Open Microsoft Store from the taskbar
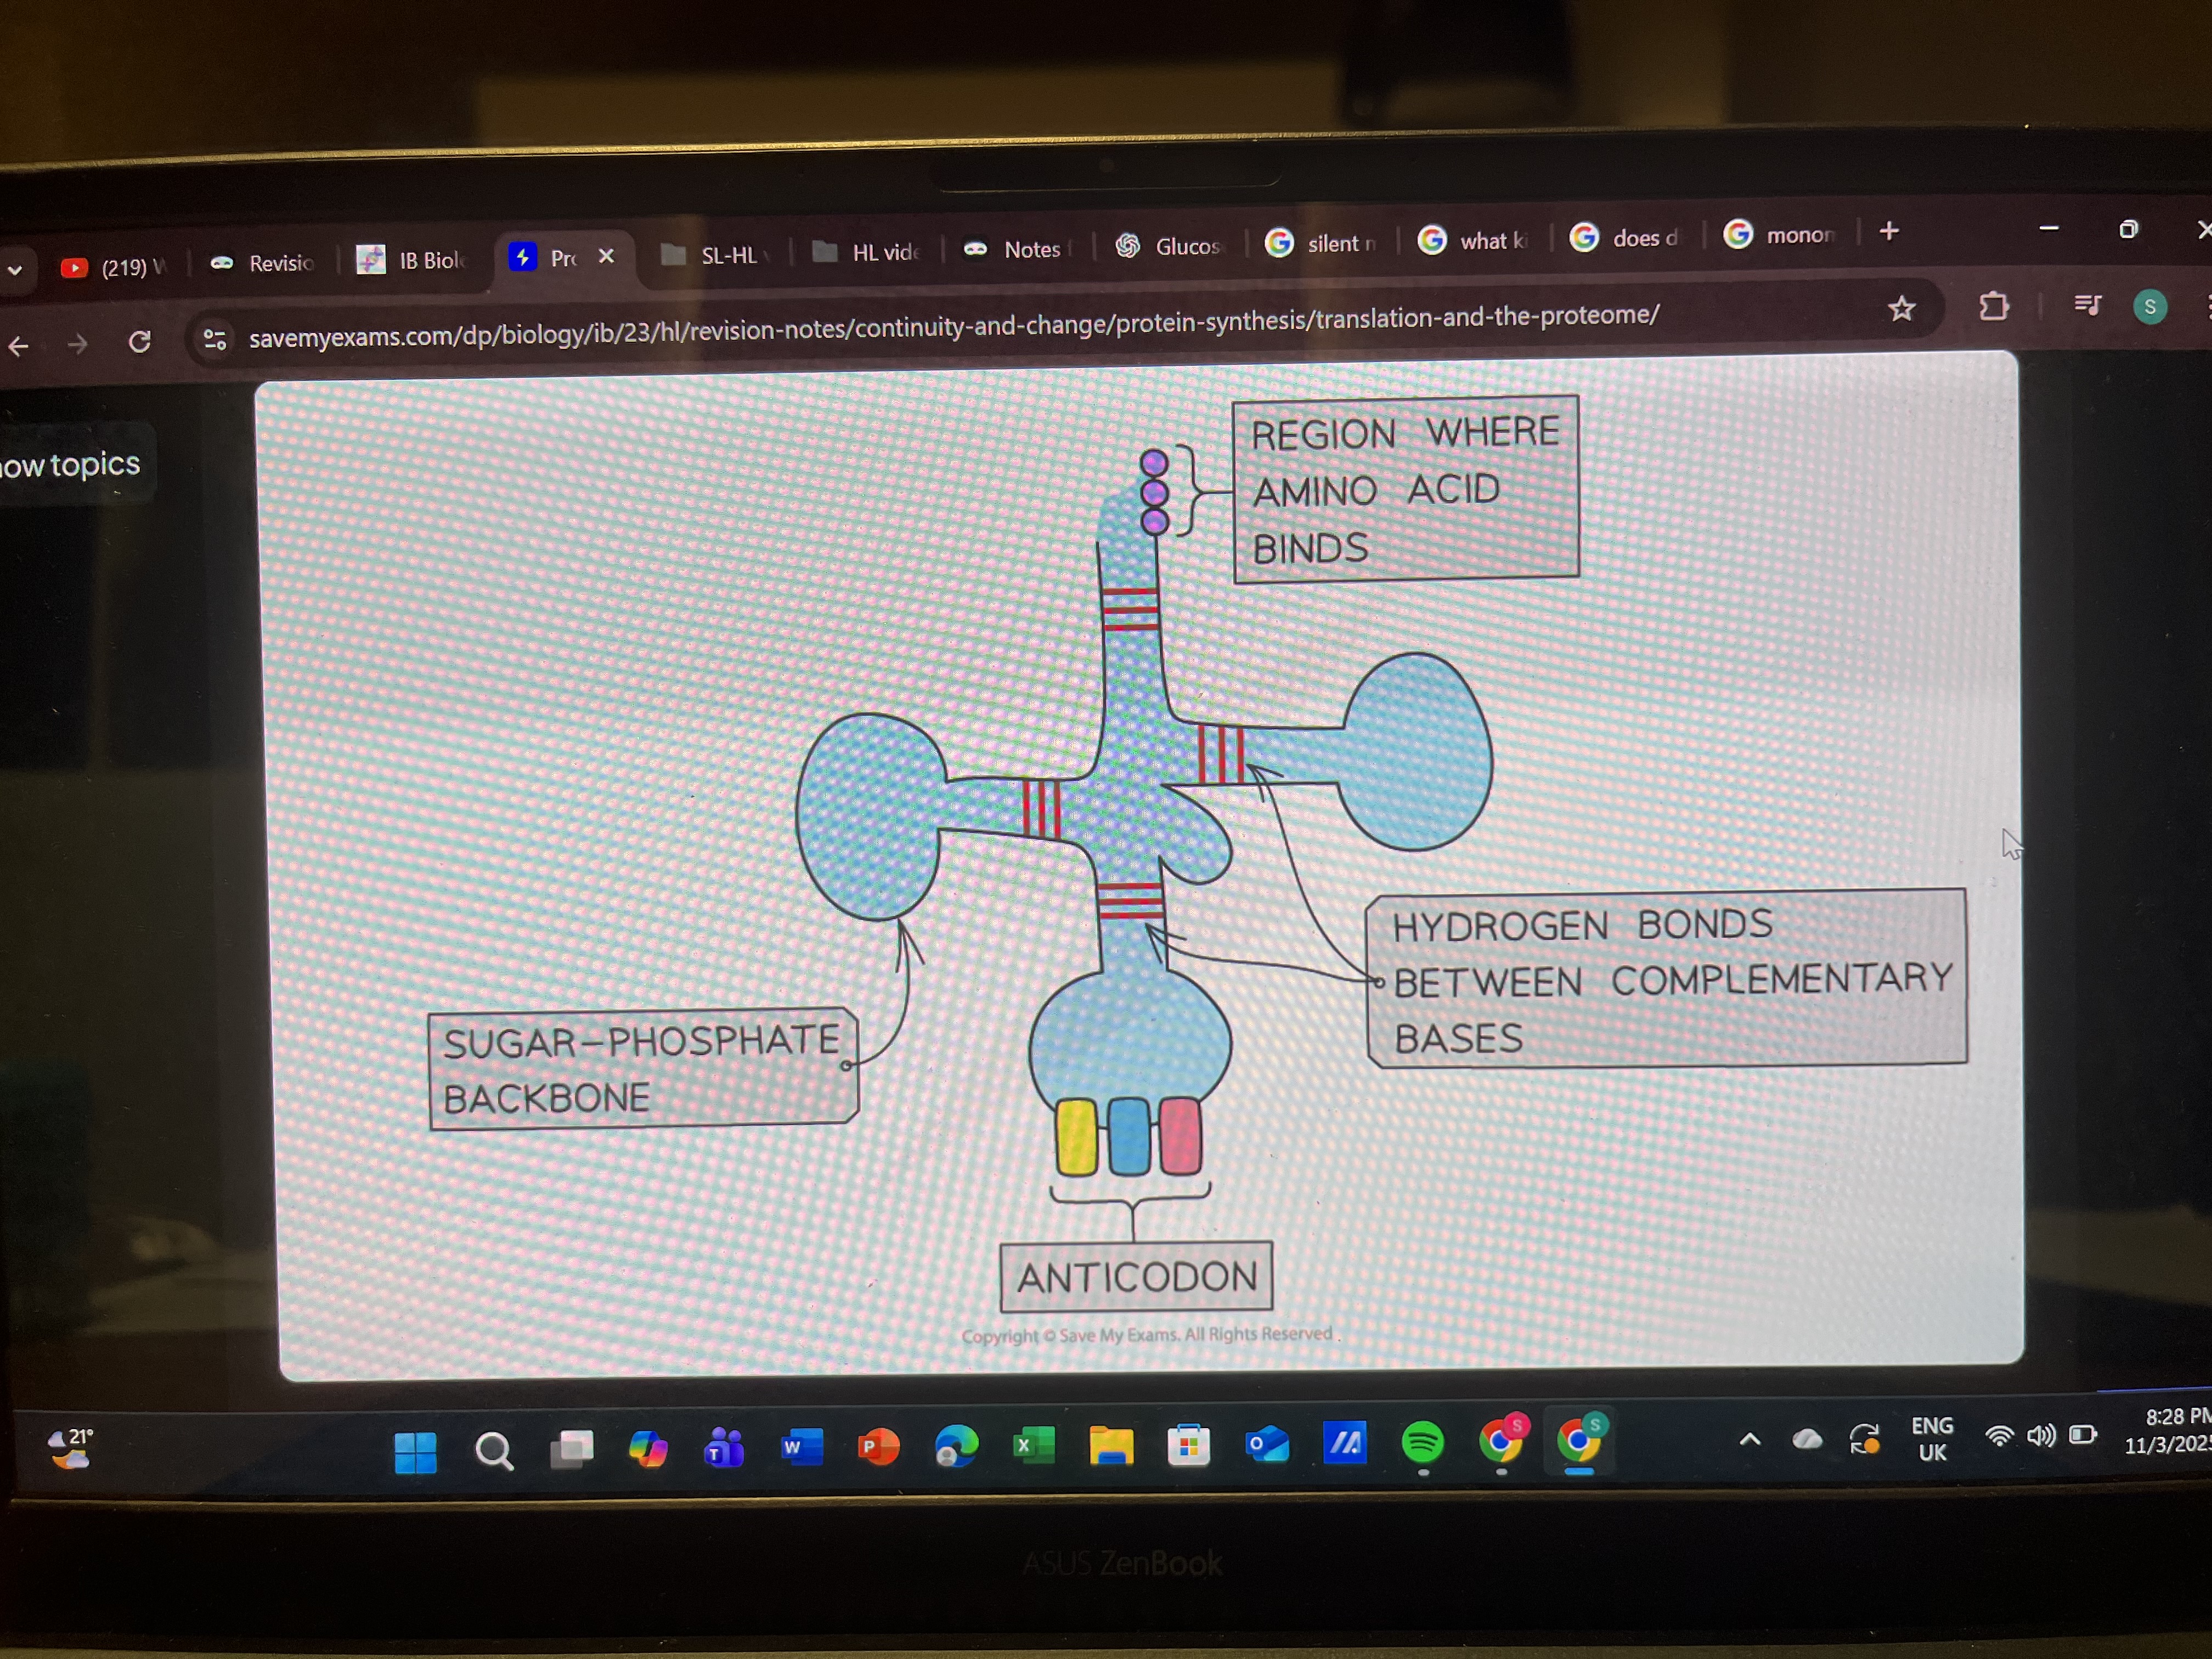2212x1659 pixels. click(x=1189, y=1446)
